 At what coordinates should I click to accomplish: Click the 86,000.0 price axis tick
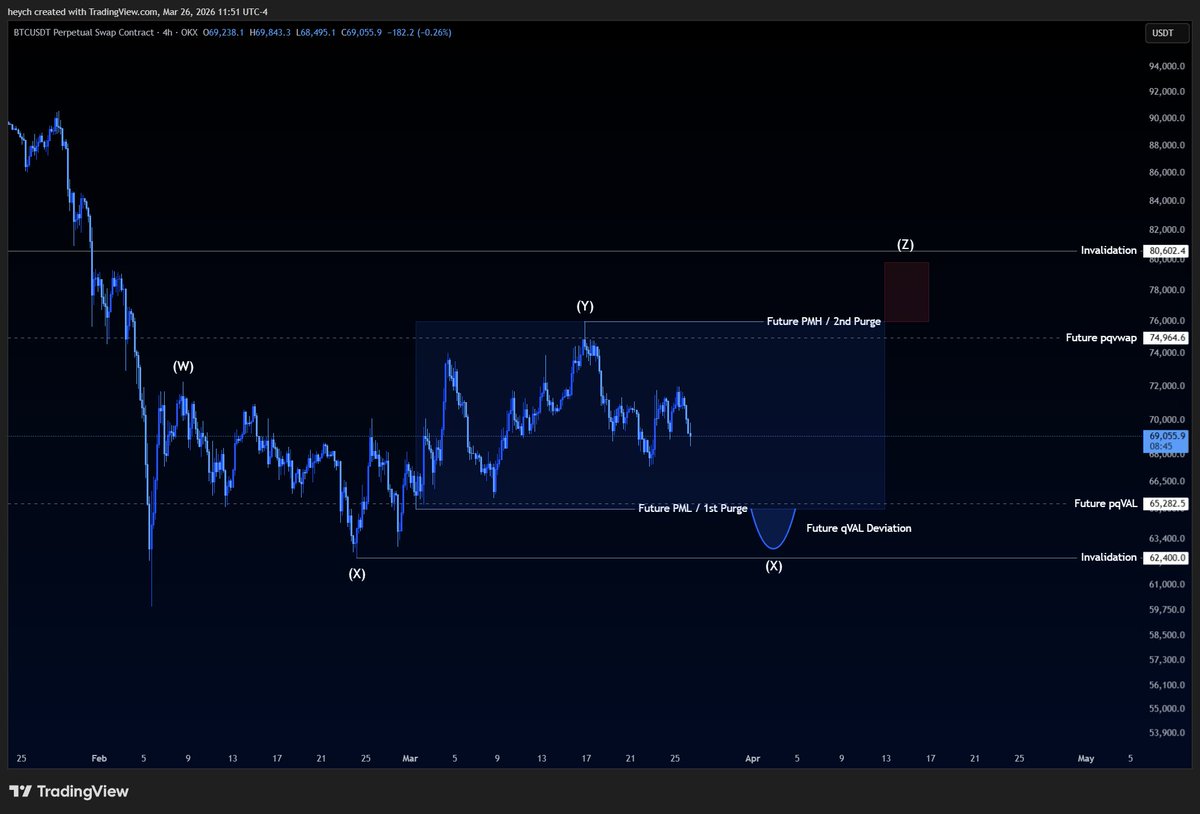click(1167, 172)
